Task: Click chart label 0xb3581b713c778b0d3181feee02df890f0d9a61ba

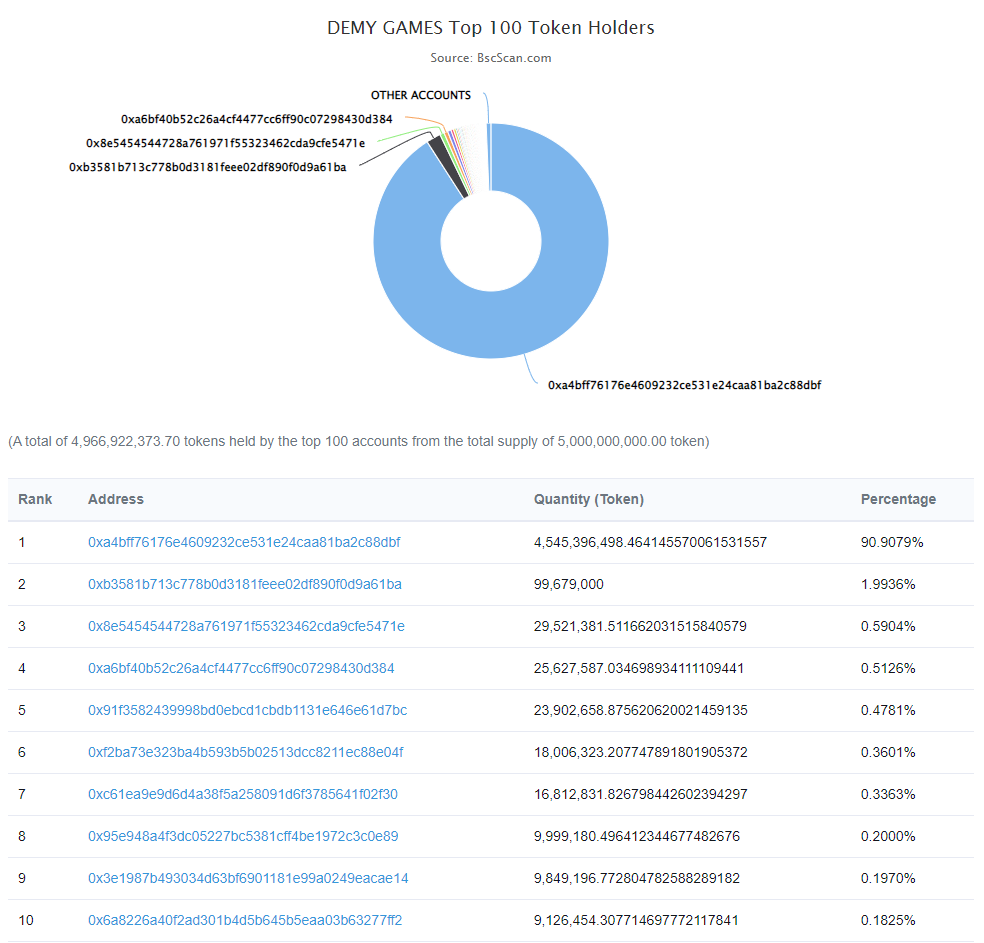Action: (207, 167)
